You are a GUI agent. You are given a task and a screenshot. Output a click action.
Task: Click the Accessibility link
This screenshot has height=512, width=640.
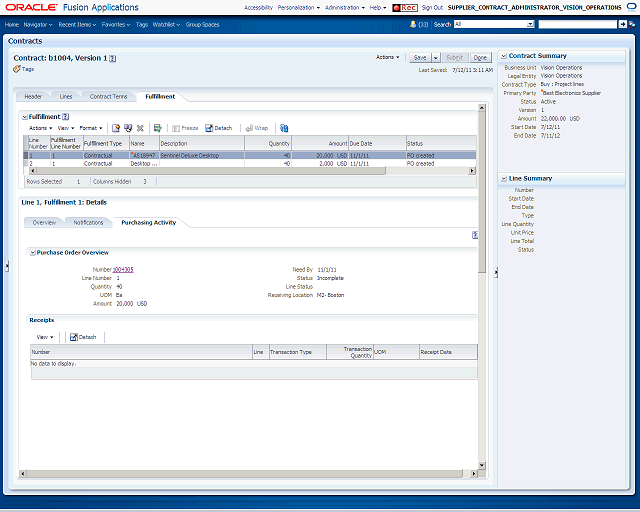tap(258, 8)
